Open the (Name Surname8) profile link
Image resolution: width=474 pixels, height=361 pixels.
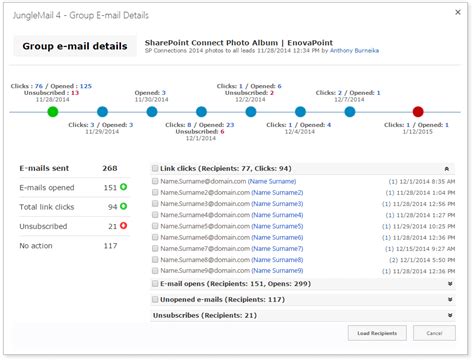[277, 260]
